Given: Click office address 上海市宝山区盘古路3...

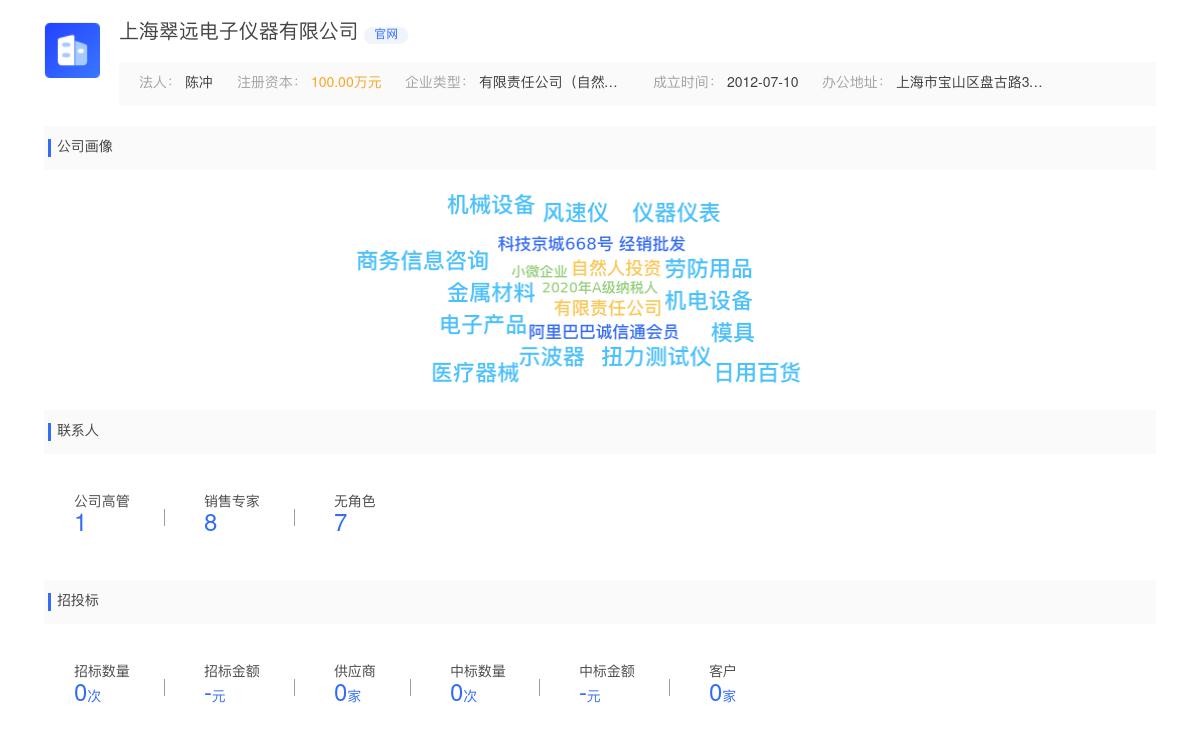Looking at the screenshot, I should (x=969, y=83).
